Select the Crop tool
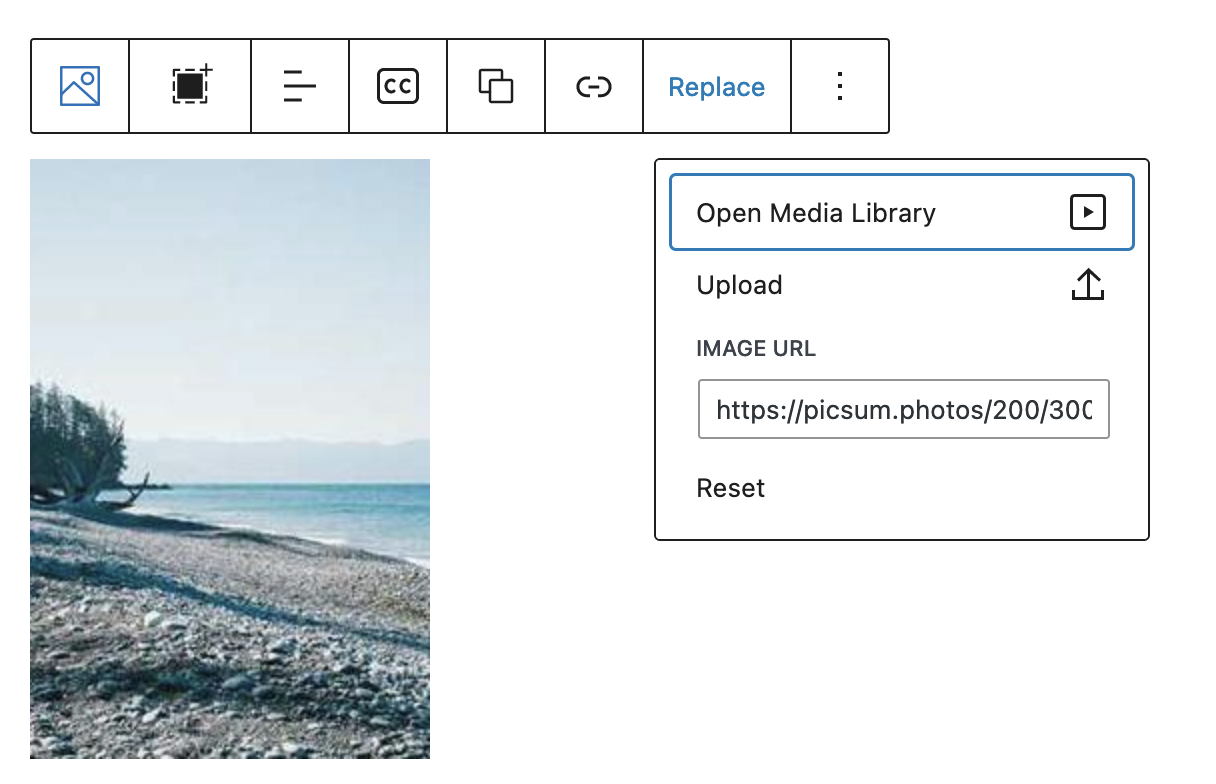This screenshot has height=784, width=1216. point(189,86)
